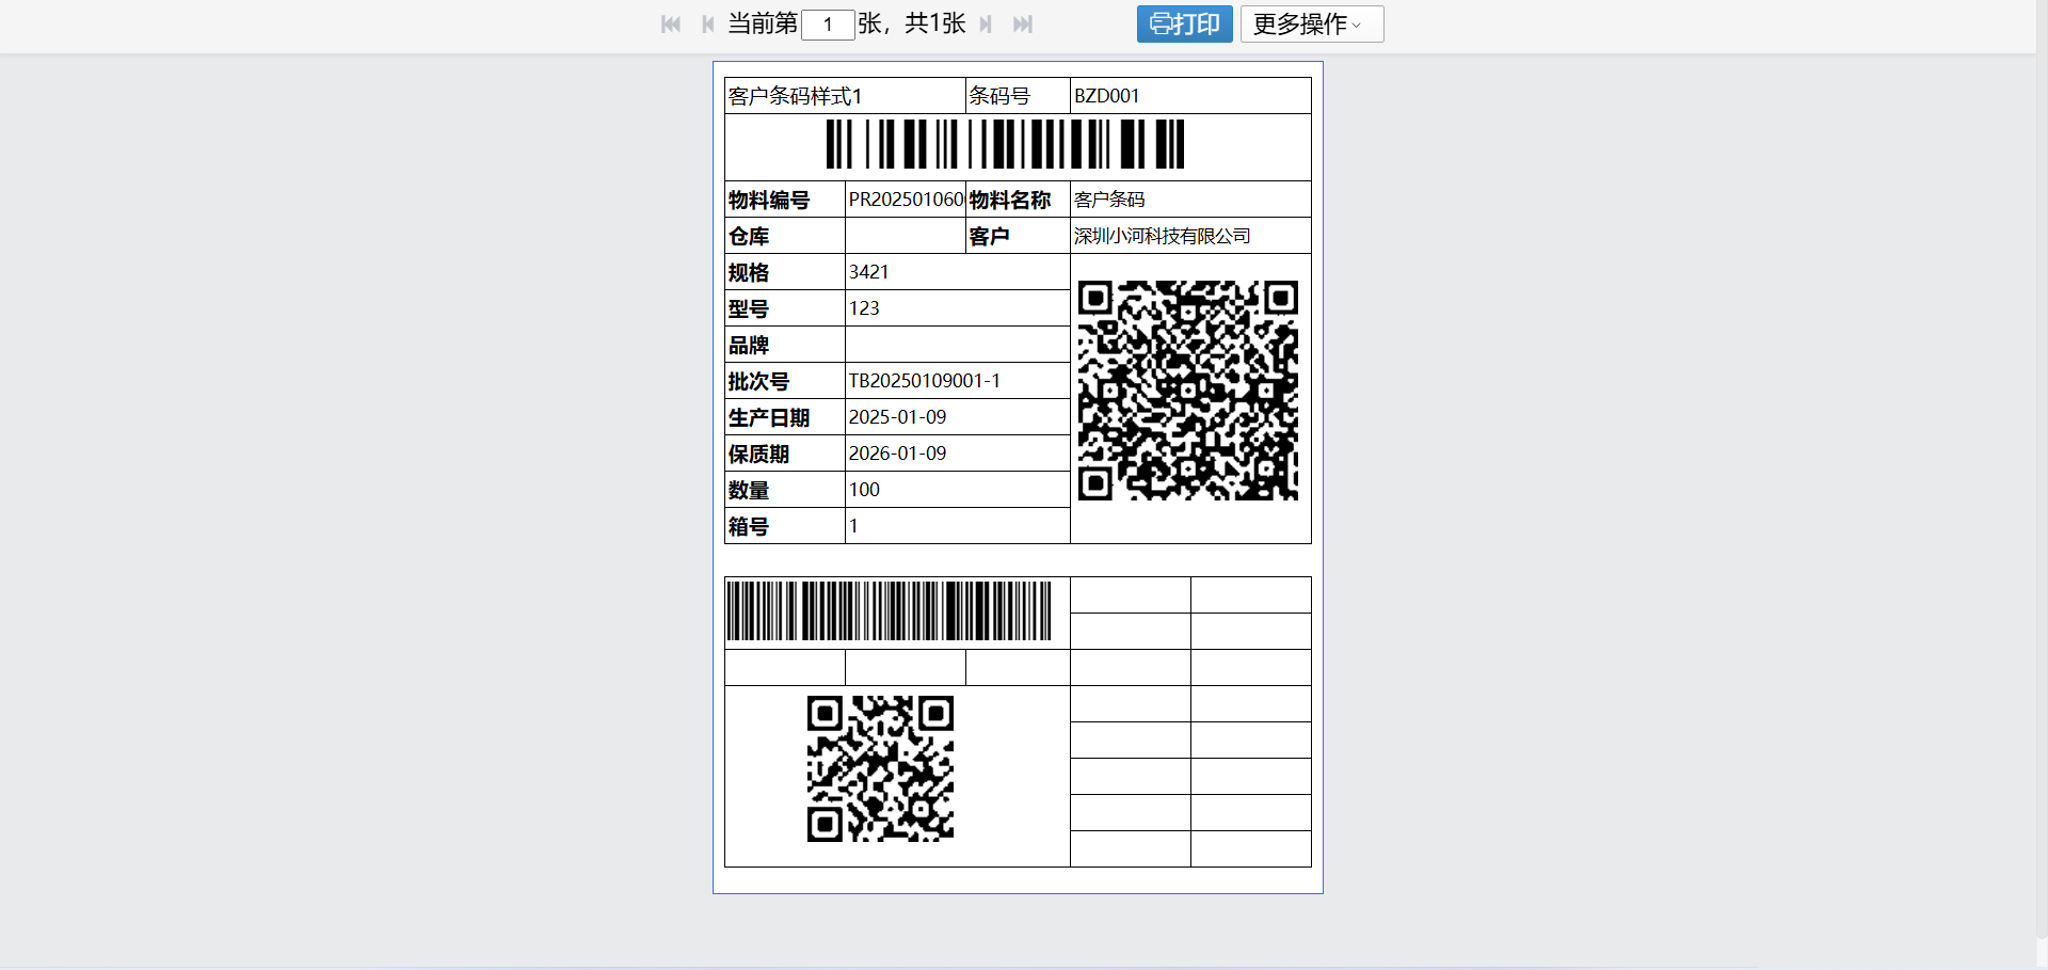The height and width of the screenshot is (970, 2048).
Task: Click the production date 2025-01-09
Action: pos(897,417)
